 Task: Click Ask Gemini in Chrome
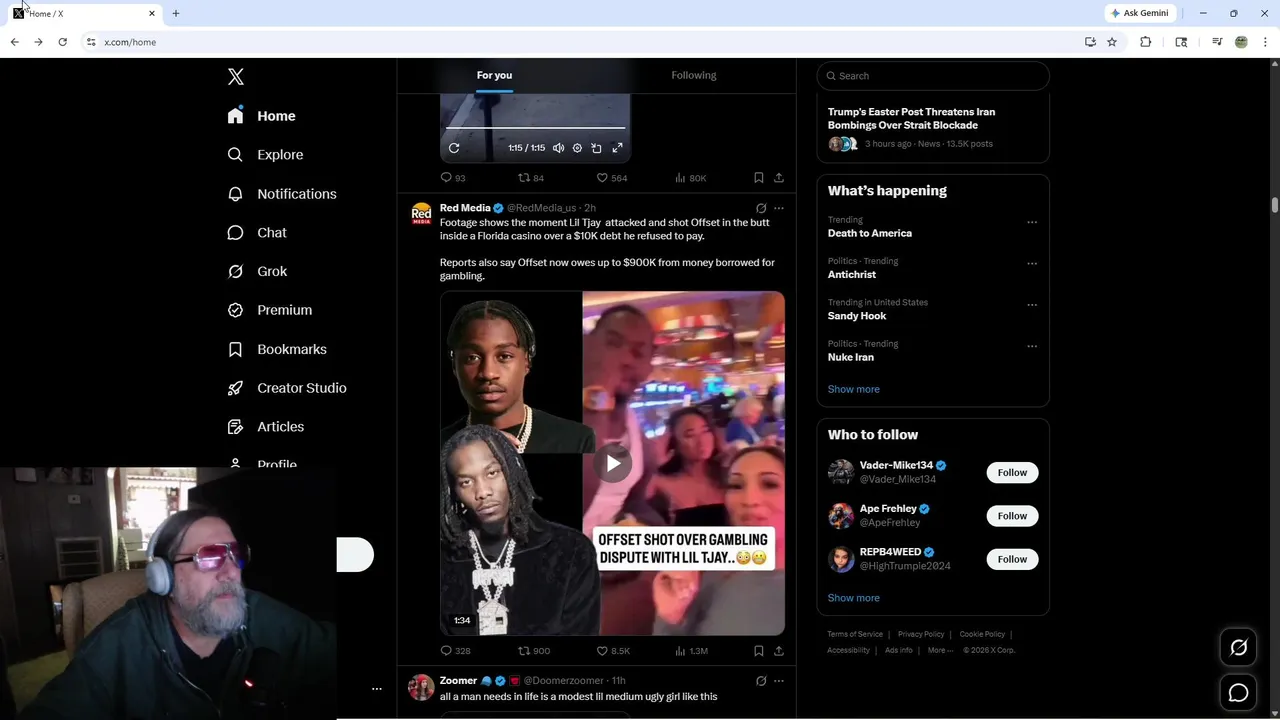click(1140, 13)
